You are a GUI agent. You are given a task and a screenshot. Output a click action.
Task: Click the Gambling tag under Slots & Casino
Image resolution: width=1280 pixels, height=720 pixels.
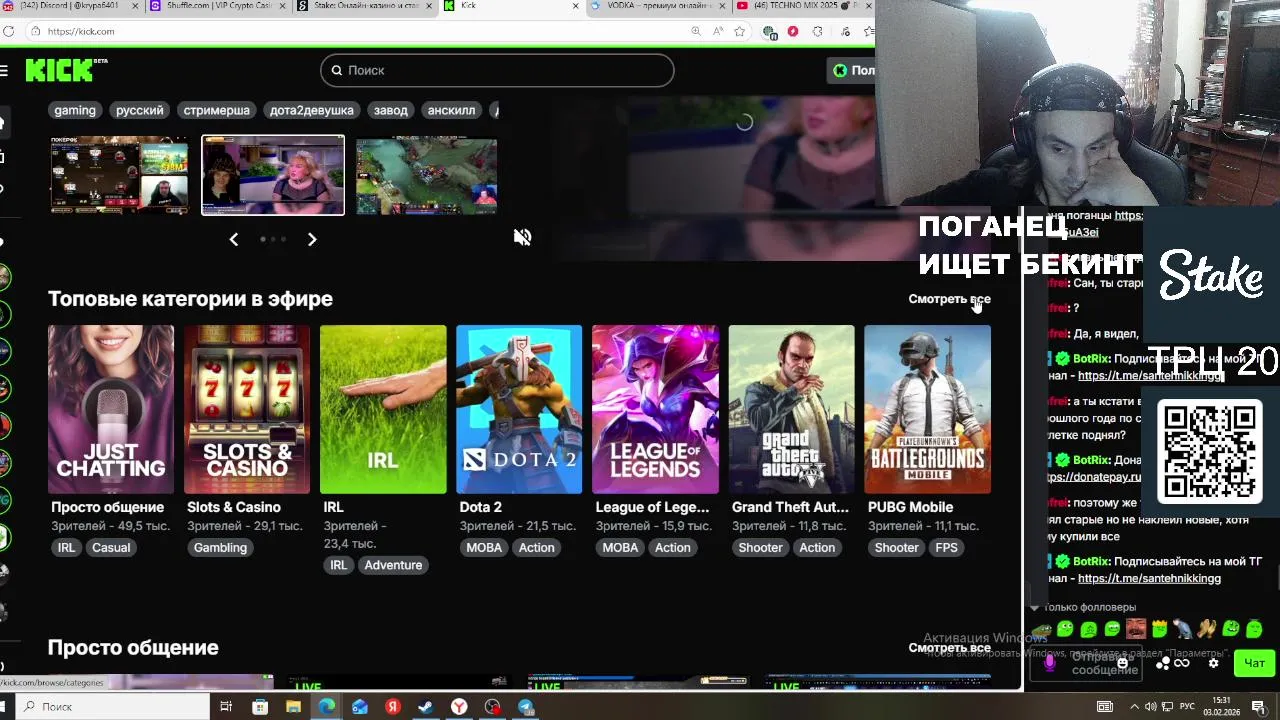tap(220, 547)
